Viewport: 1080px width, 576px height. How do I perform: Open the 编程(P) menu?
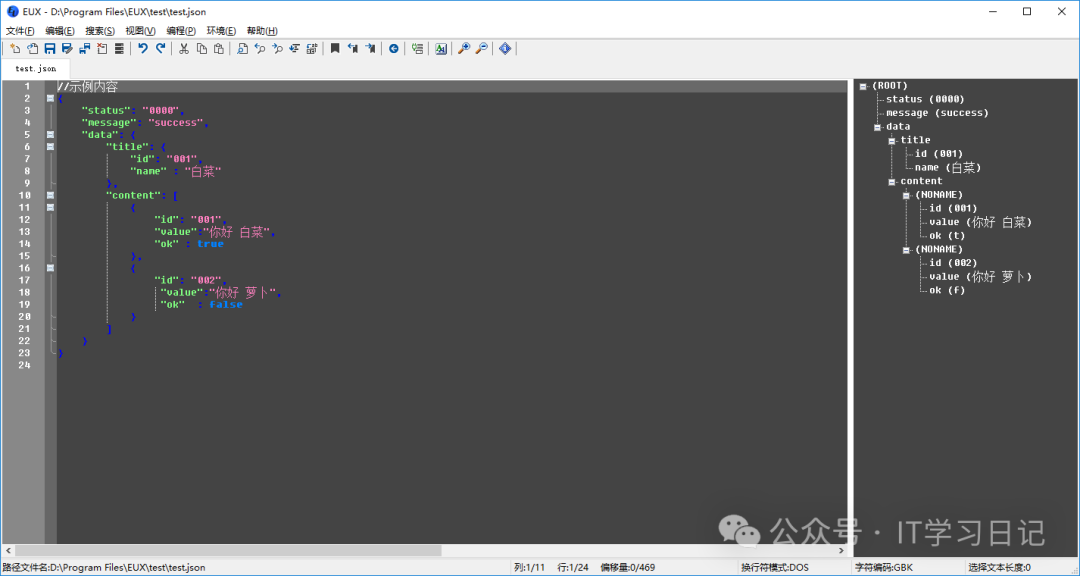click(181, 31)
